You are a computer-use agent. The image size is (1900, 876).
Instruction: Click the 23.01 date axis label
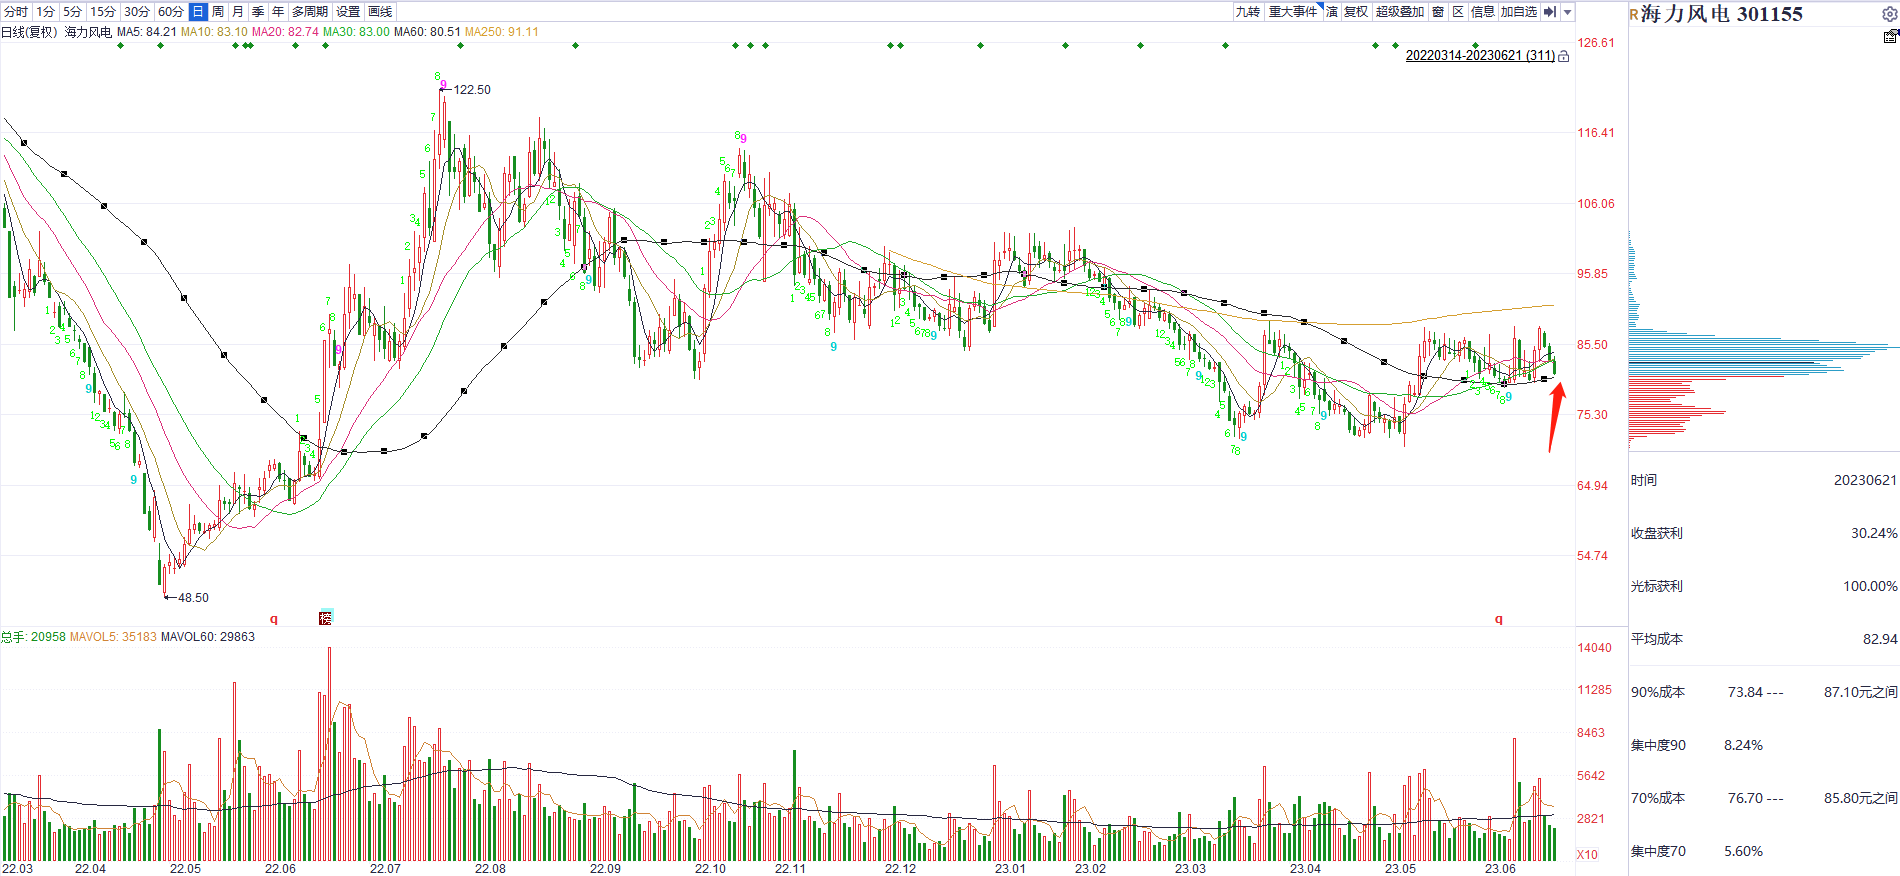point(1010,868)
